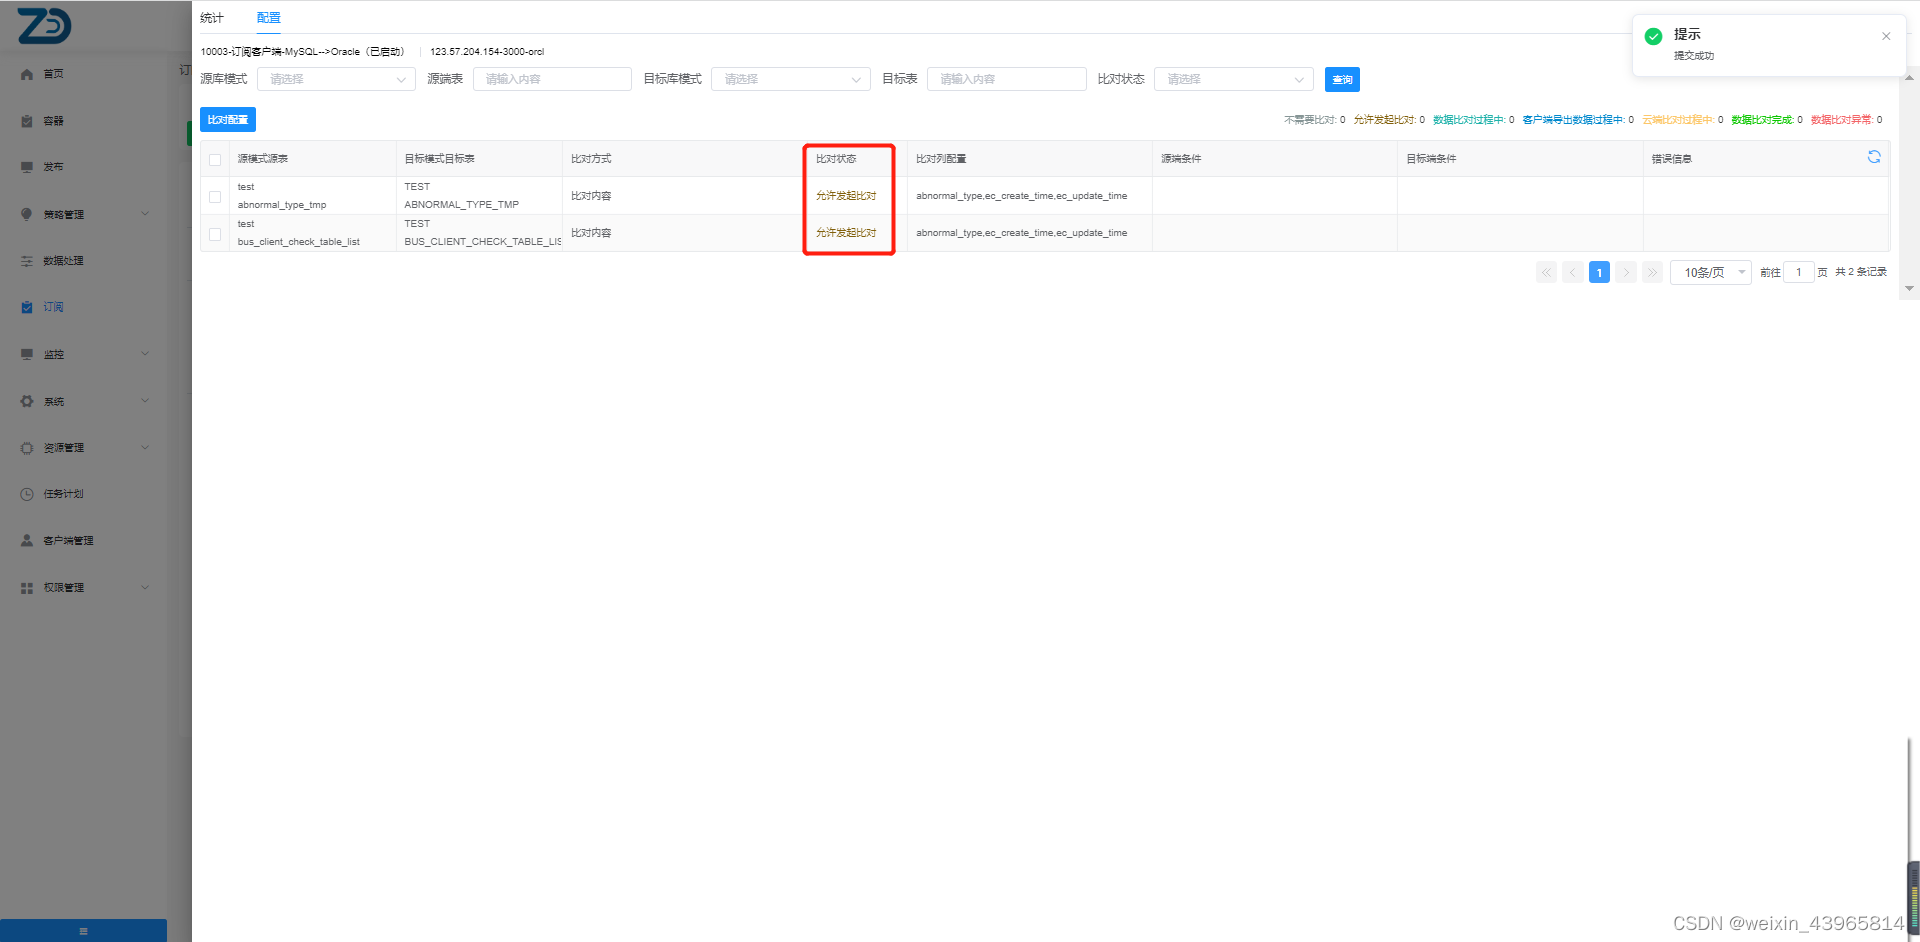Open the 10条/页 page size dropdown
Viewport: 1920px width, 942px height.
(x=1711, y=272)
